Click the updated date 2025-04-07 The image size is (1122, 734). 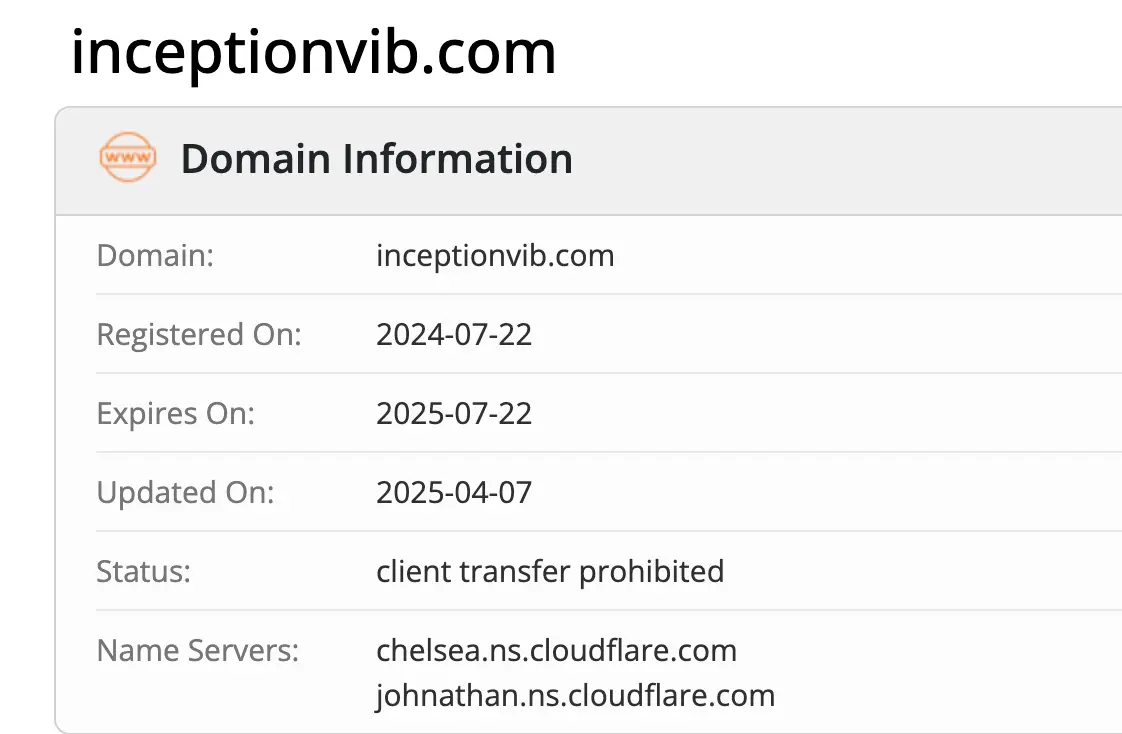pos(454,492)
